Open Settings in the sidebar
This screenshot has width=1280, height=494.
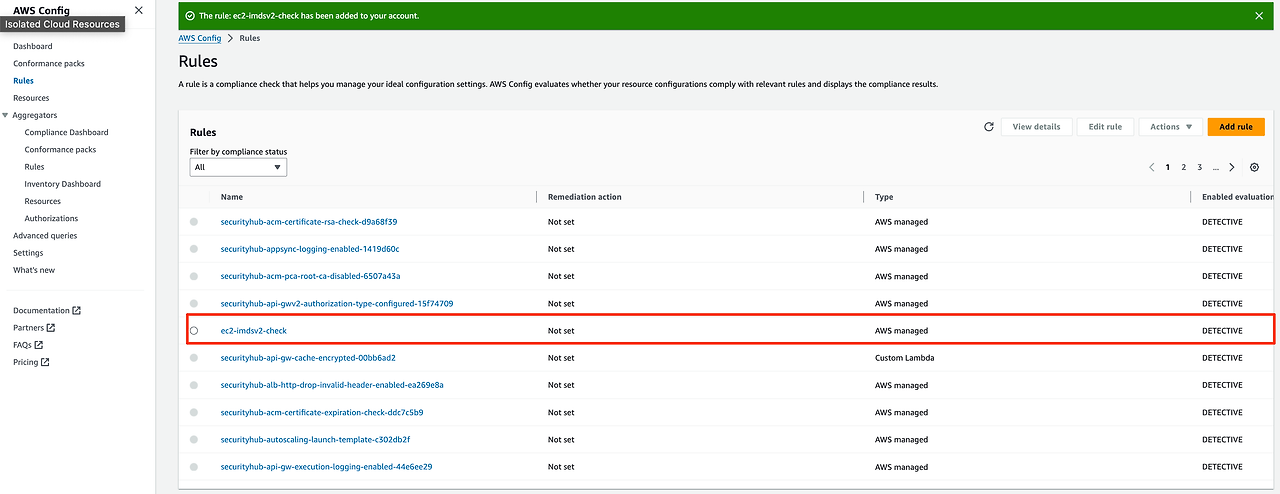pos(28,253)
